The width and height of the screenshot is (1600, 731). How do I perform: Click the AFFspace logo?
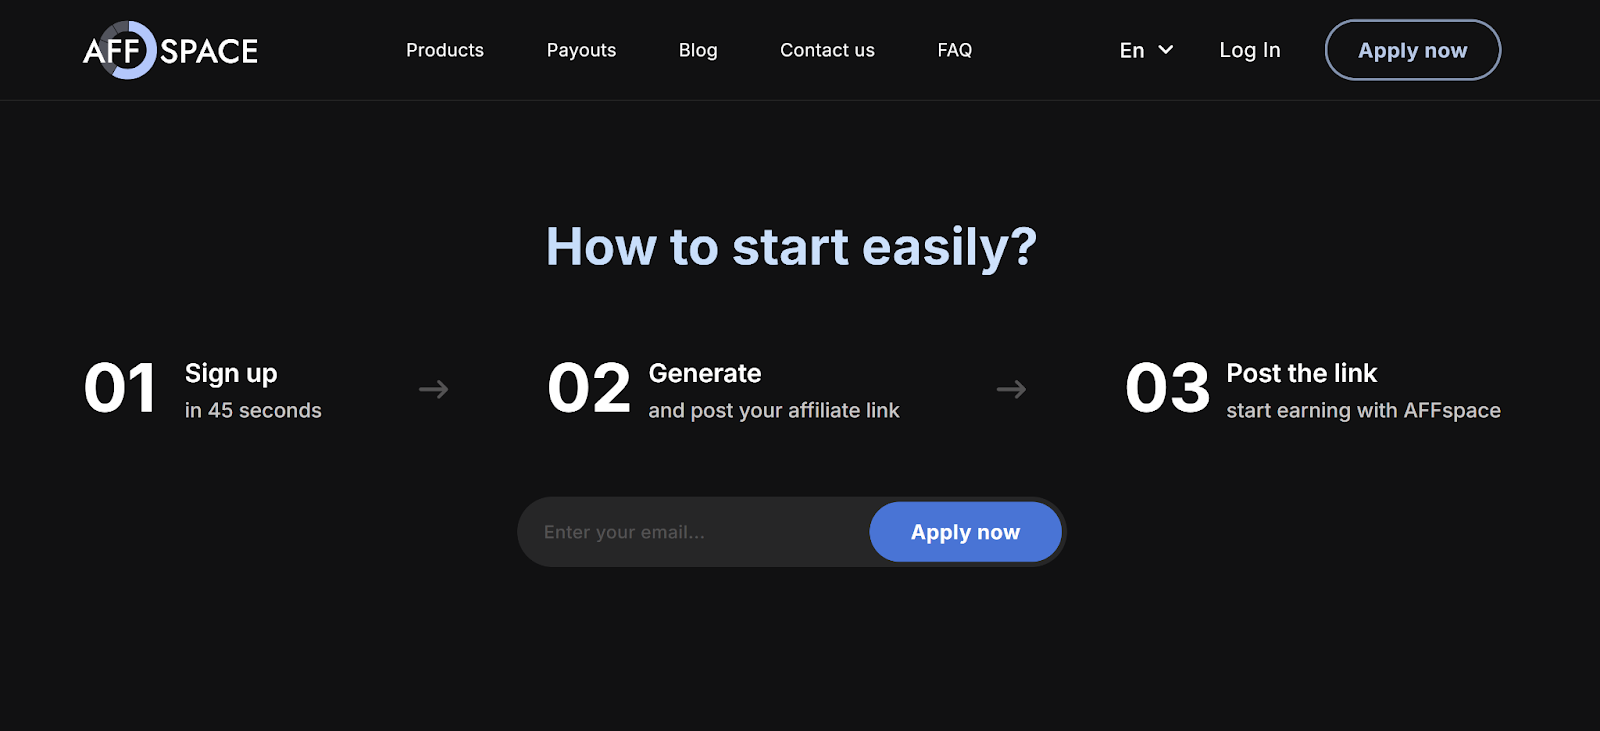[170, 49]
